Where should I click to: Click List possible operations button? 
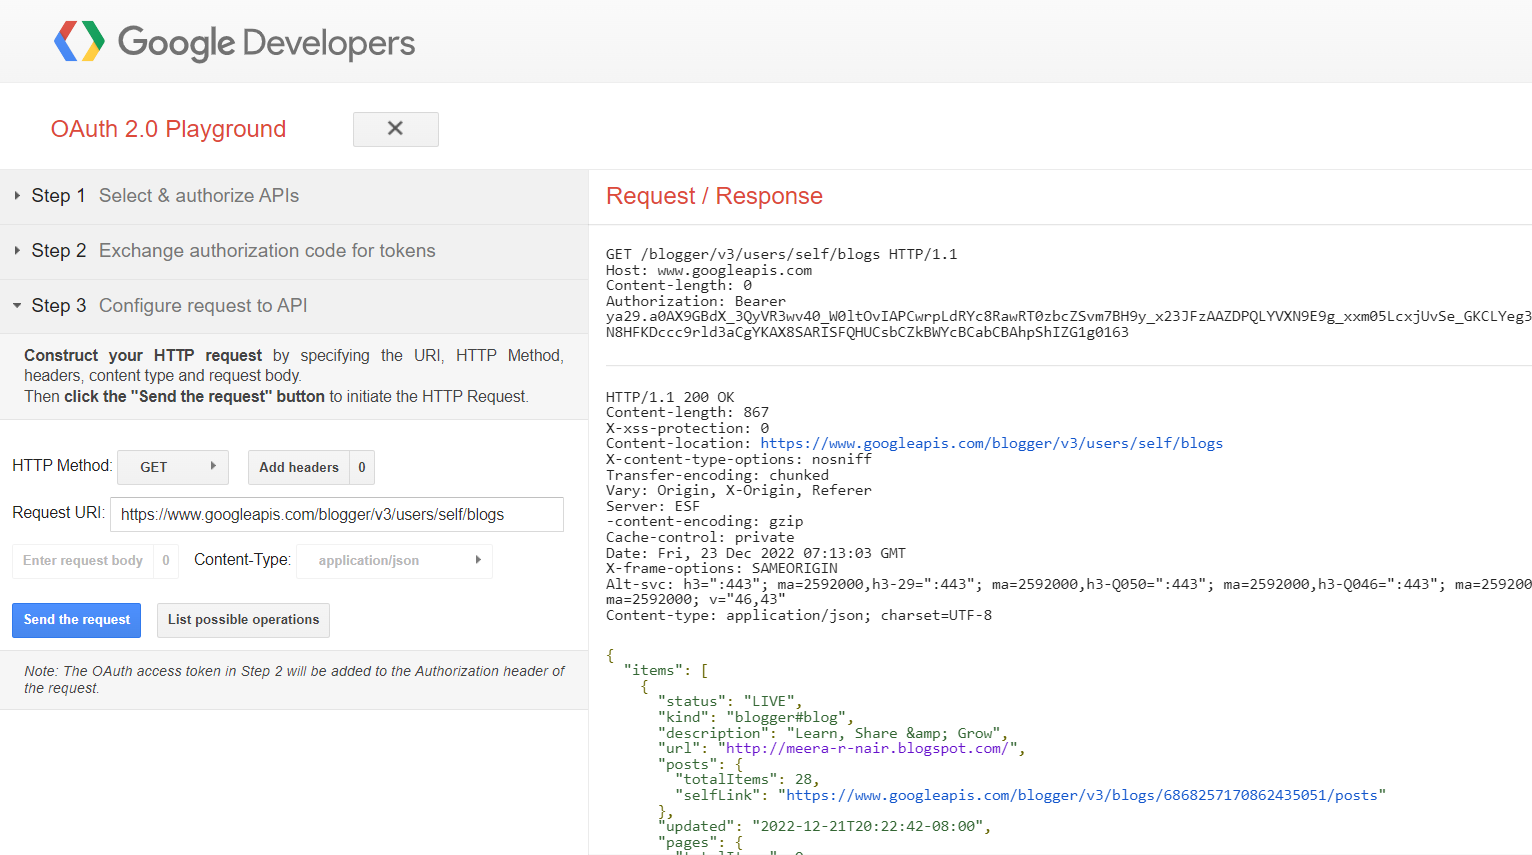point(243,620)
